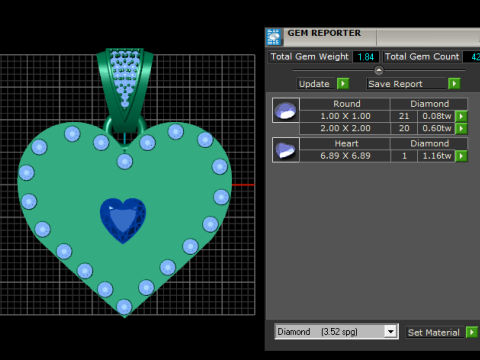Viewport: 480px width, 360px height.
Task: Click the Total Gem Weight label
Action: (310, 57)
